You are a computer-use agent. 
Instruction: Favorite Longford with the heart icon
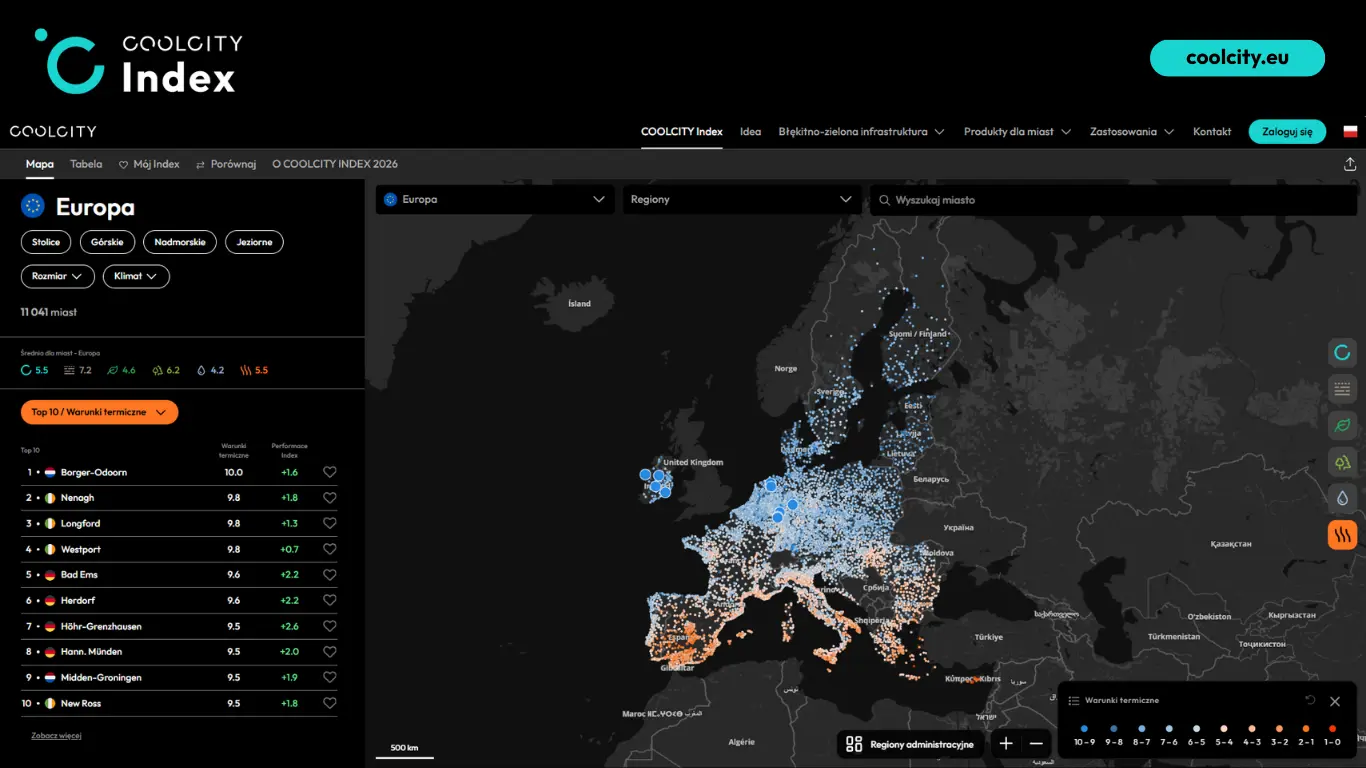pyautogui.click(x=329, y=523)
